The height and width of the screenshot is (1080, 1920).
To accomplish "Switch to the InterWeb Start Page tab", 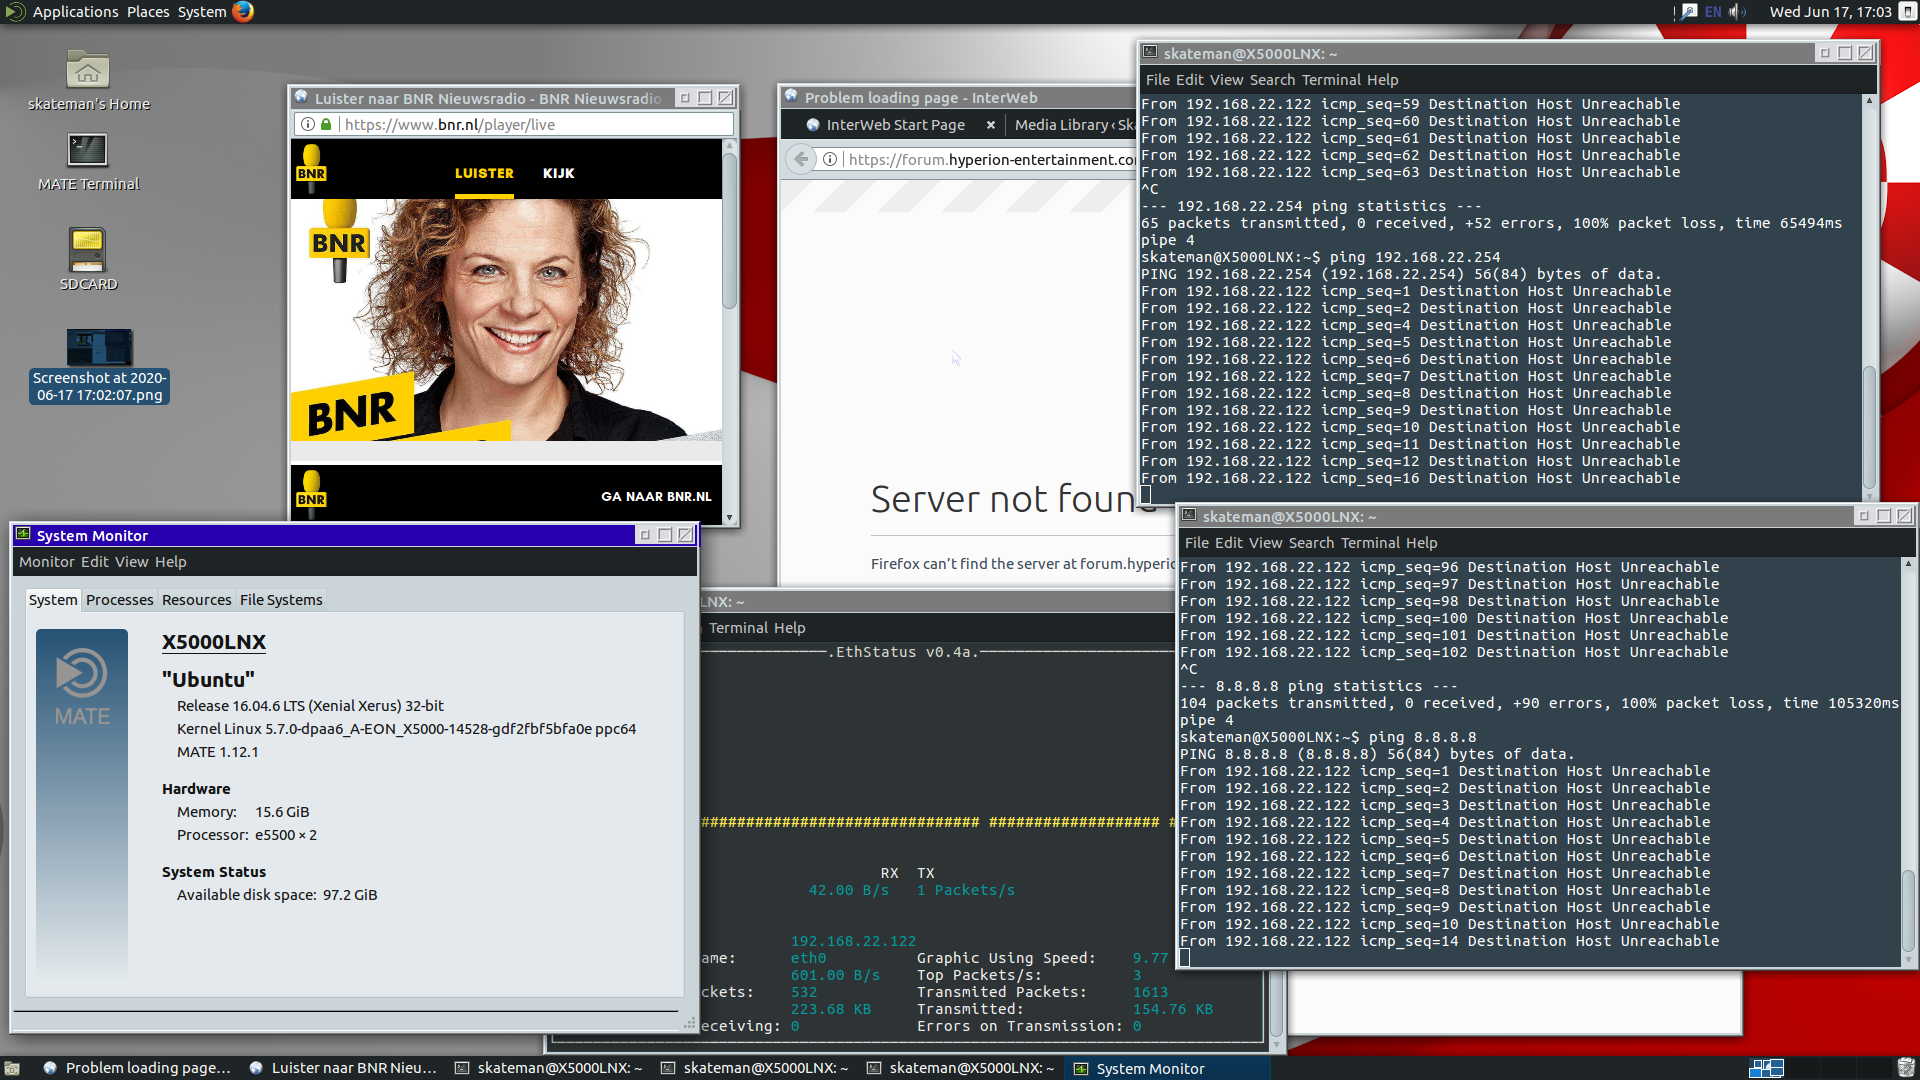I will [x=895, y=125].
